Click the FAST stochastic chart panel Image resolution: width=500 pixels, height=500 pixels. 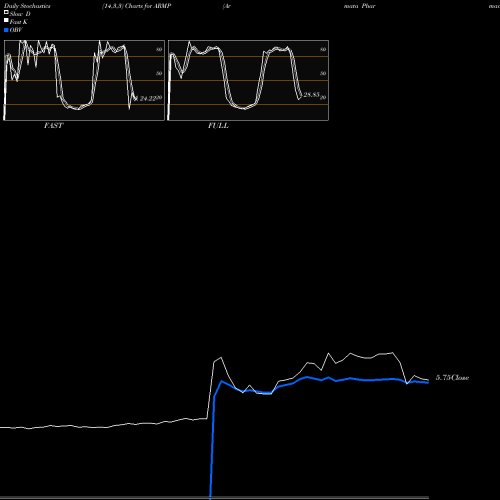84,80
